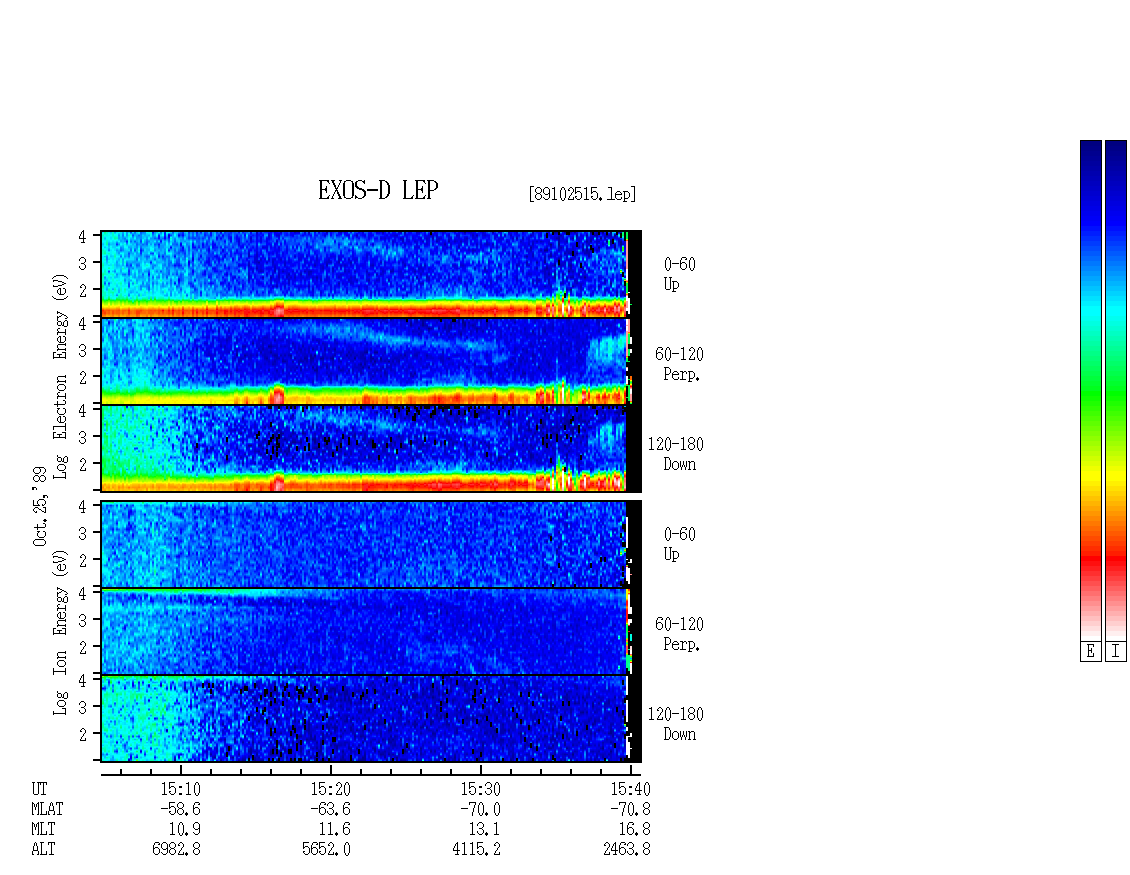The width and height of the screenshot is (1130, 875).
Task: Click the ALT value 4115.2
Action: (x=476, y=849)
